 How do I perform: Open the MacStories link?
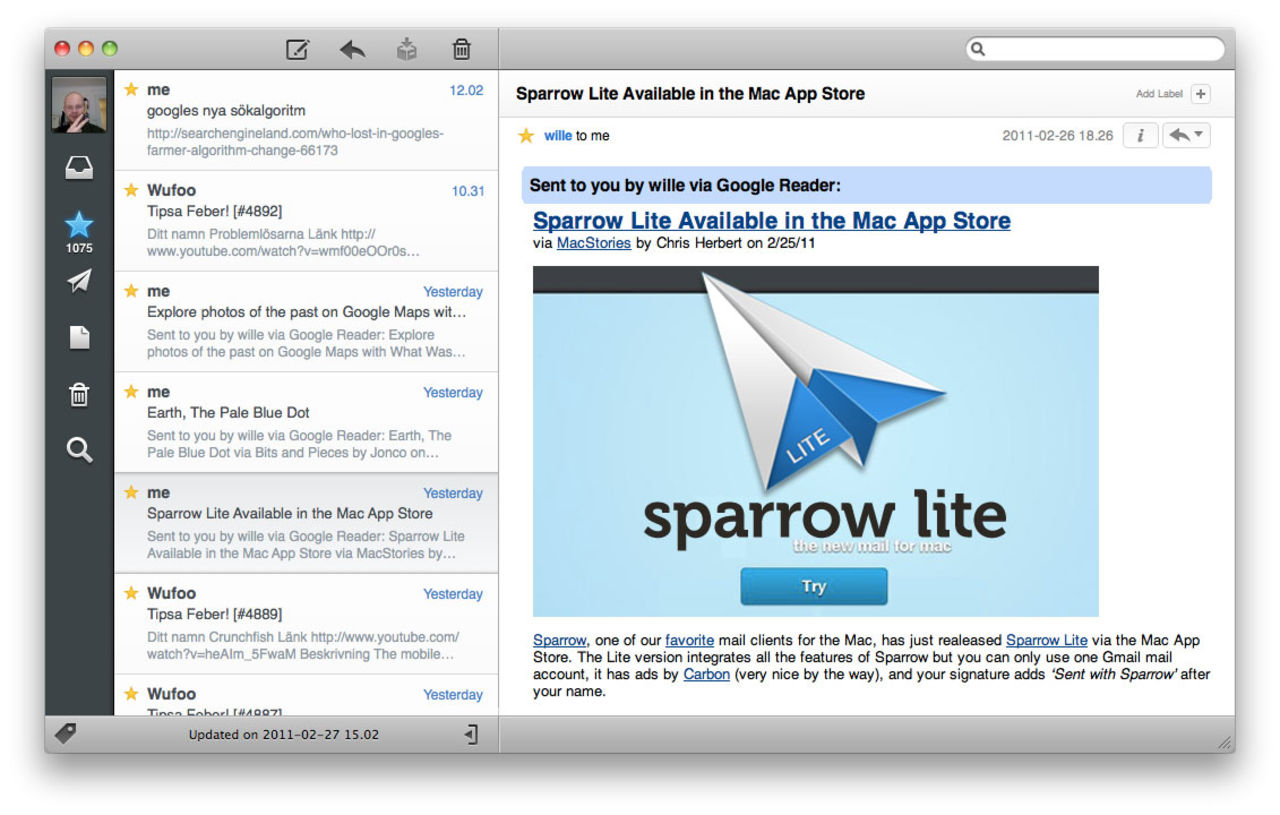(x=593, y=243)
